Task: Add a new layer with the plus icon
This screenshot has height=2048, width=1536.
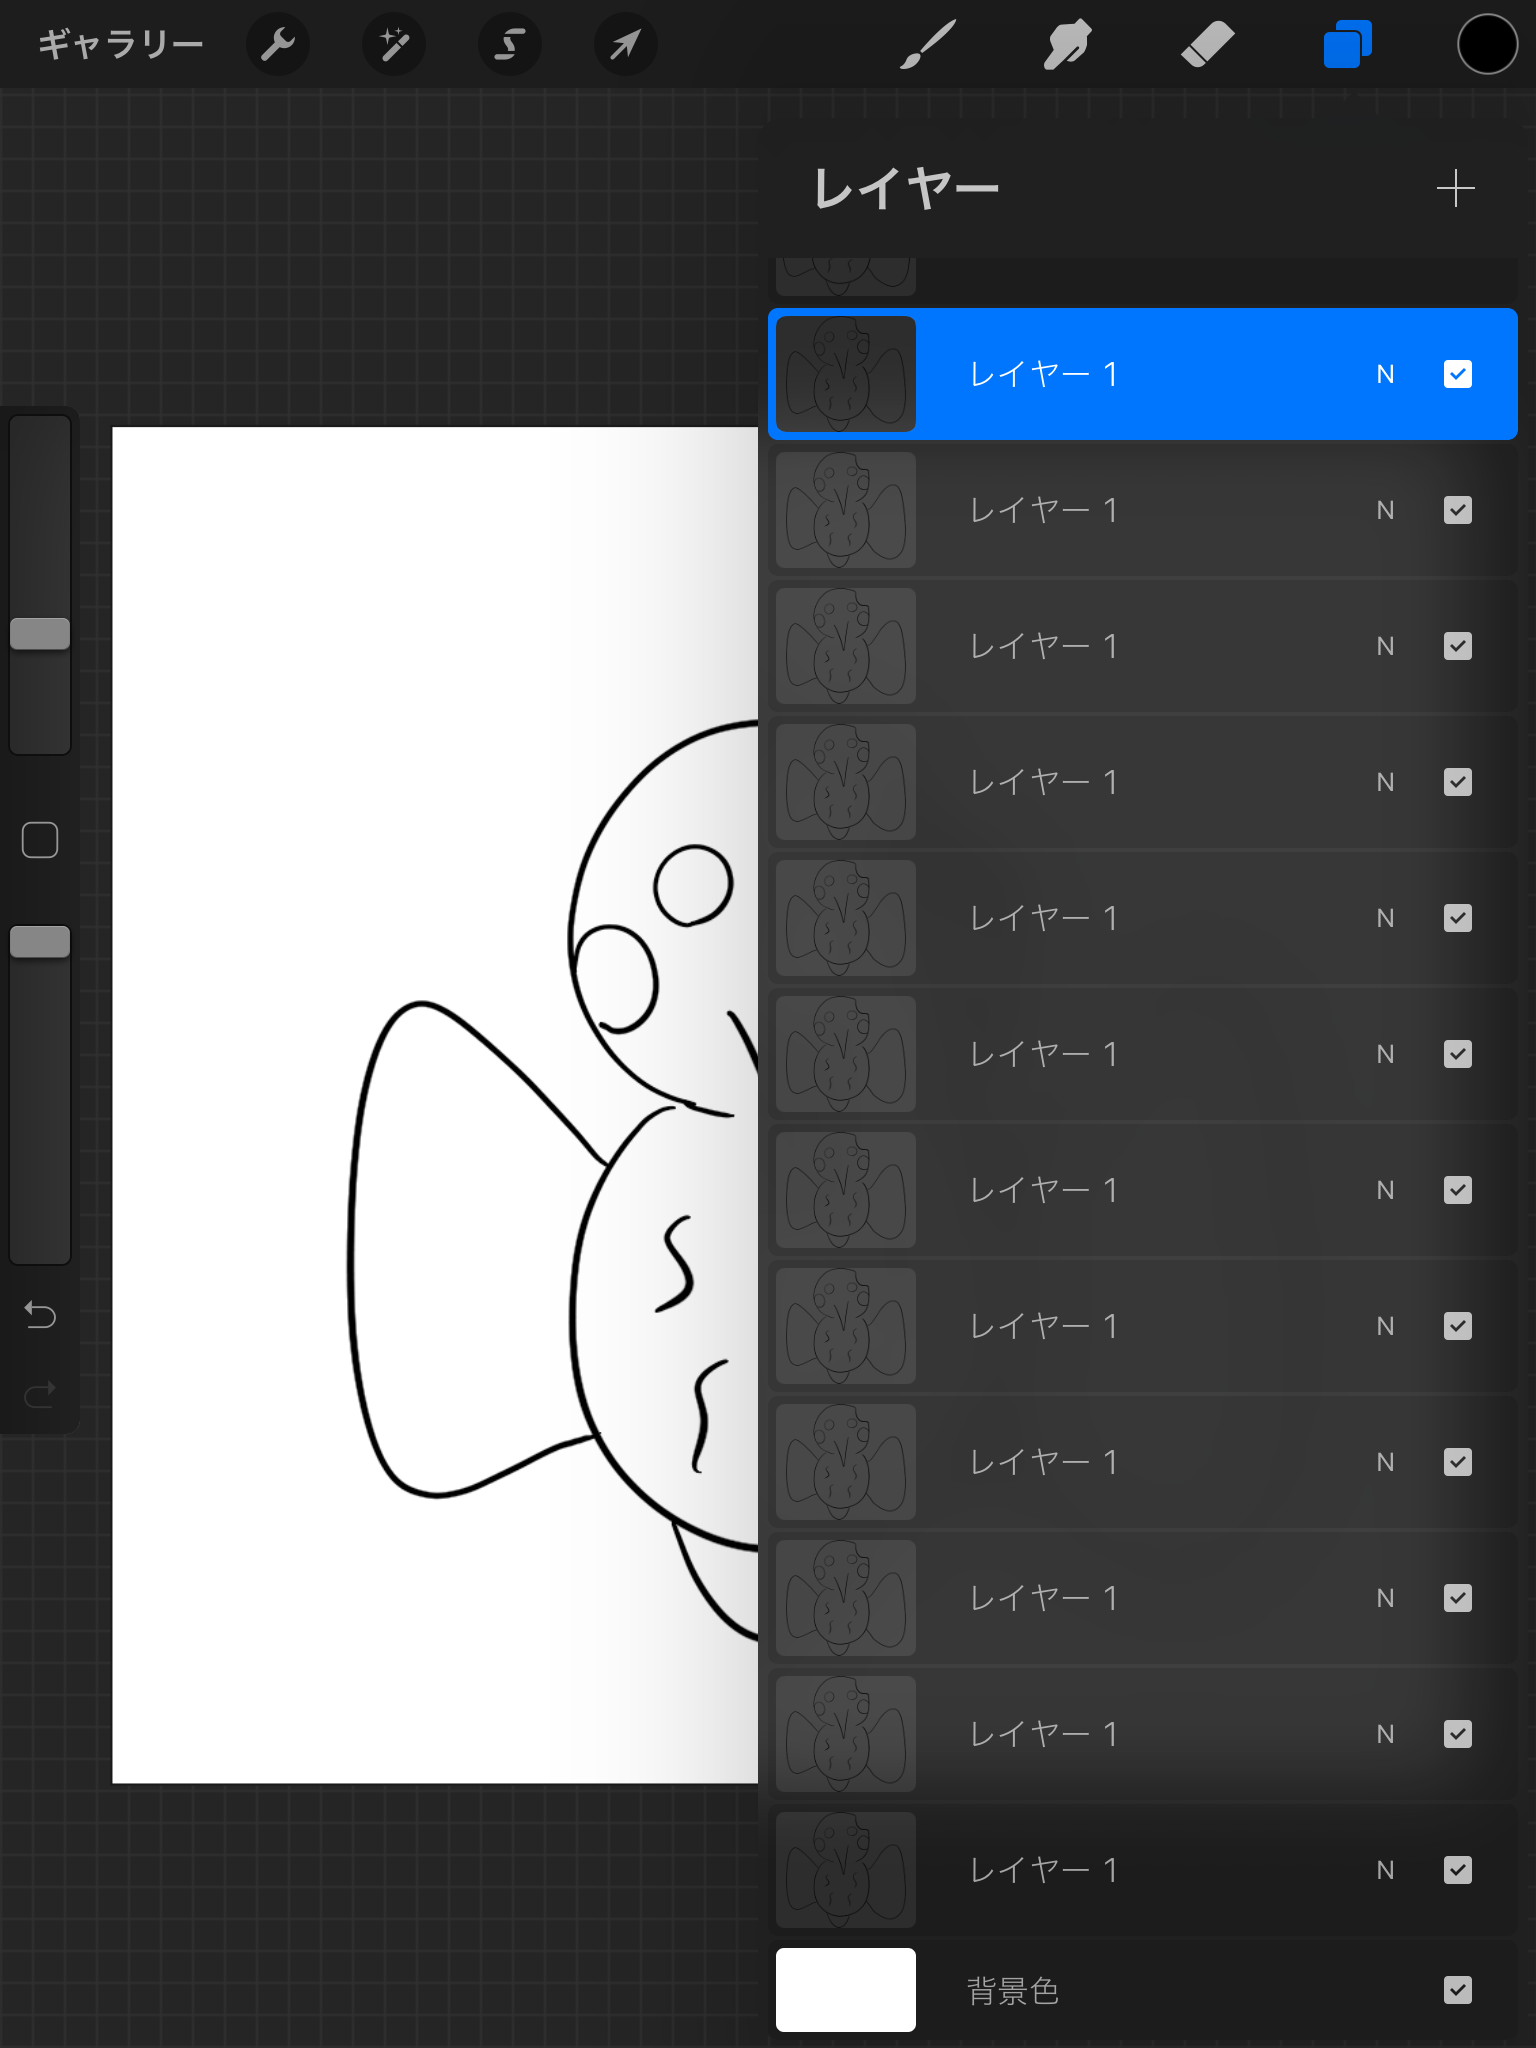Action: coord(1455,188)
